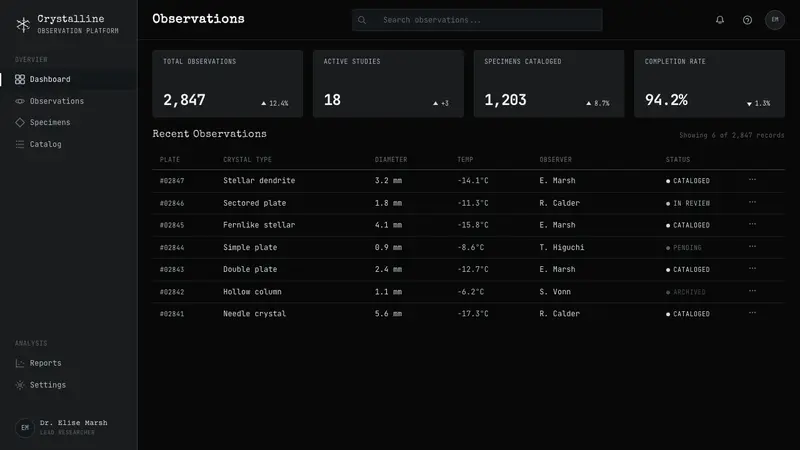This screenshot has width=800, height=450.
Task: Click the Catalog list icon in sidebar
Action: 20,144
